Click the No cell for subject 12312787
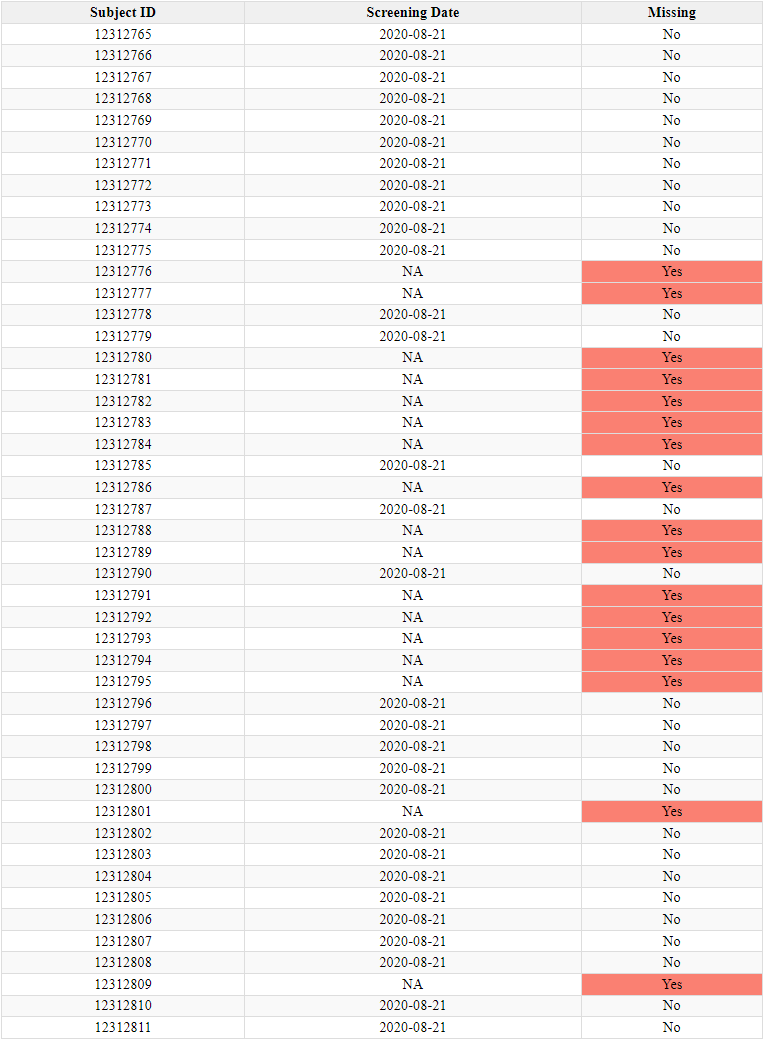Image resolution: width=764 pixels, height=1040 pixels. pyautogui.click(x=671, y=509)
